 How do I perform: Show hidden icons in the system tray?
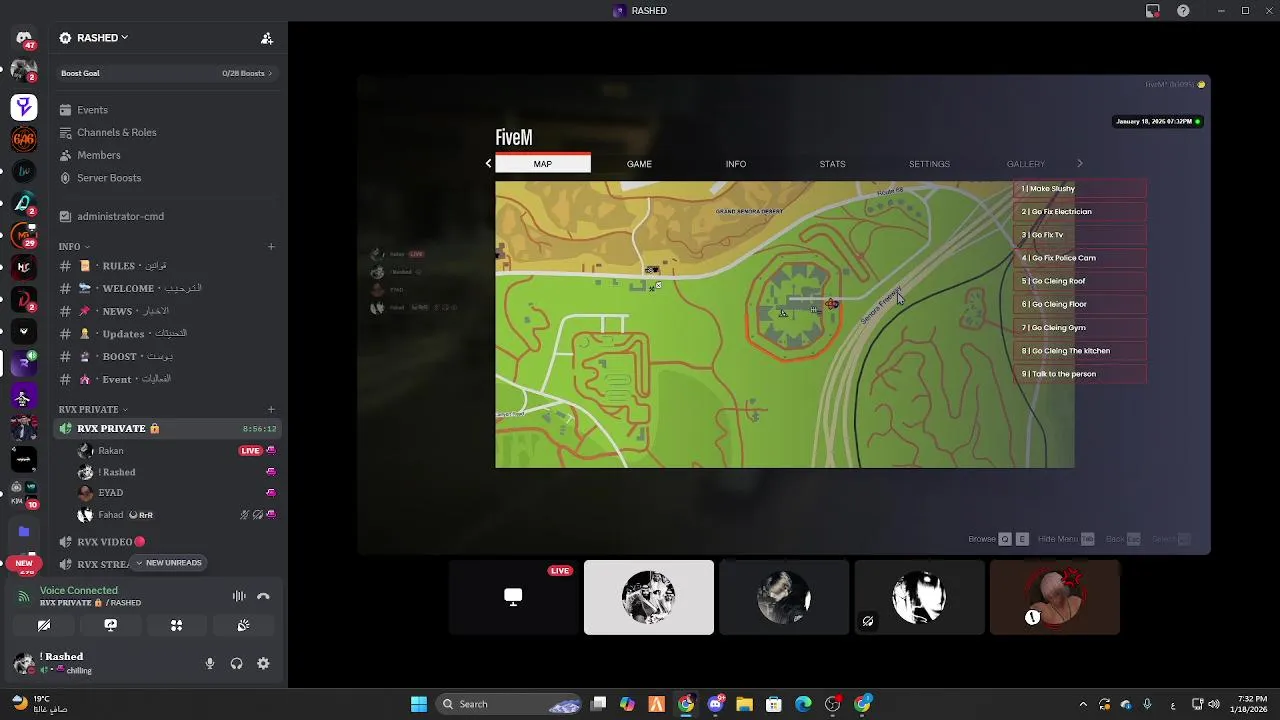pyautogui.click(x=1083, y=704)
